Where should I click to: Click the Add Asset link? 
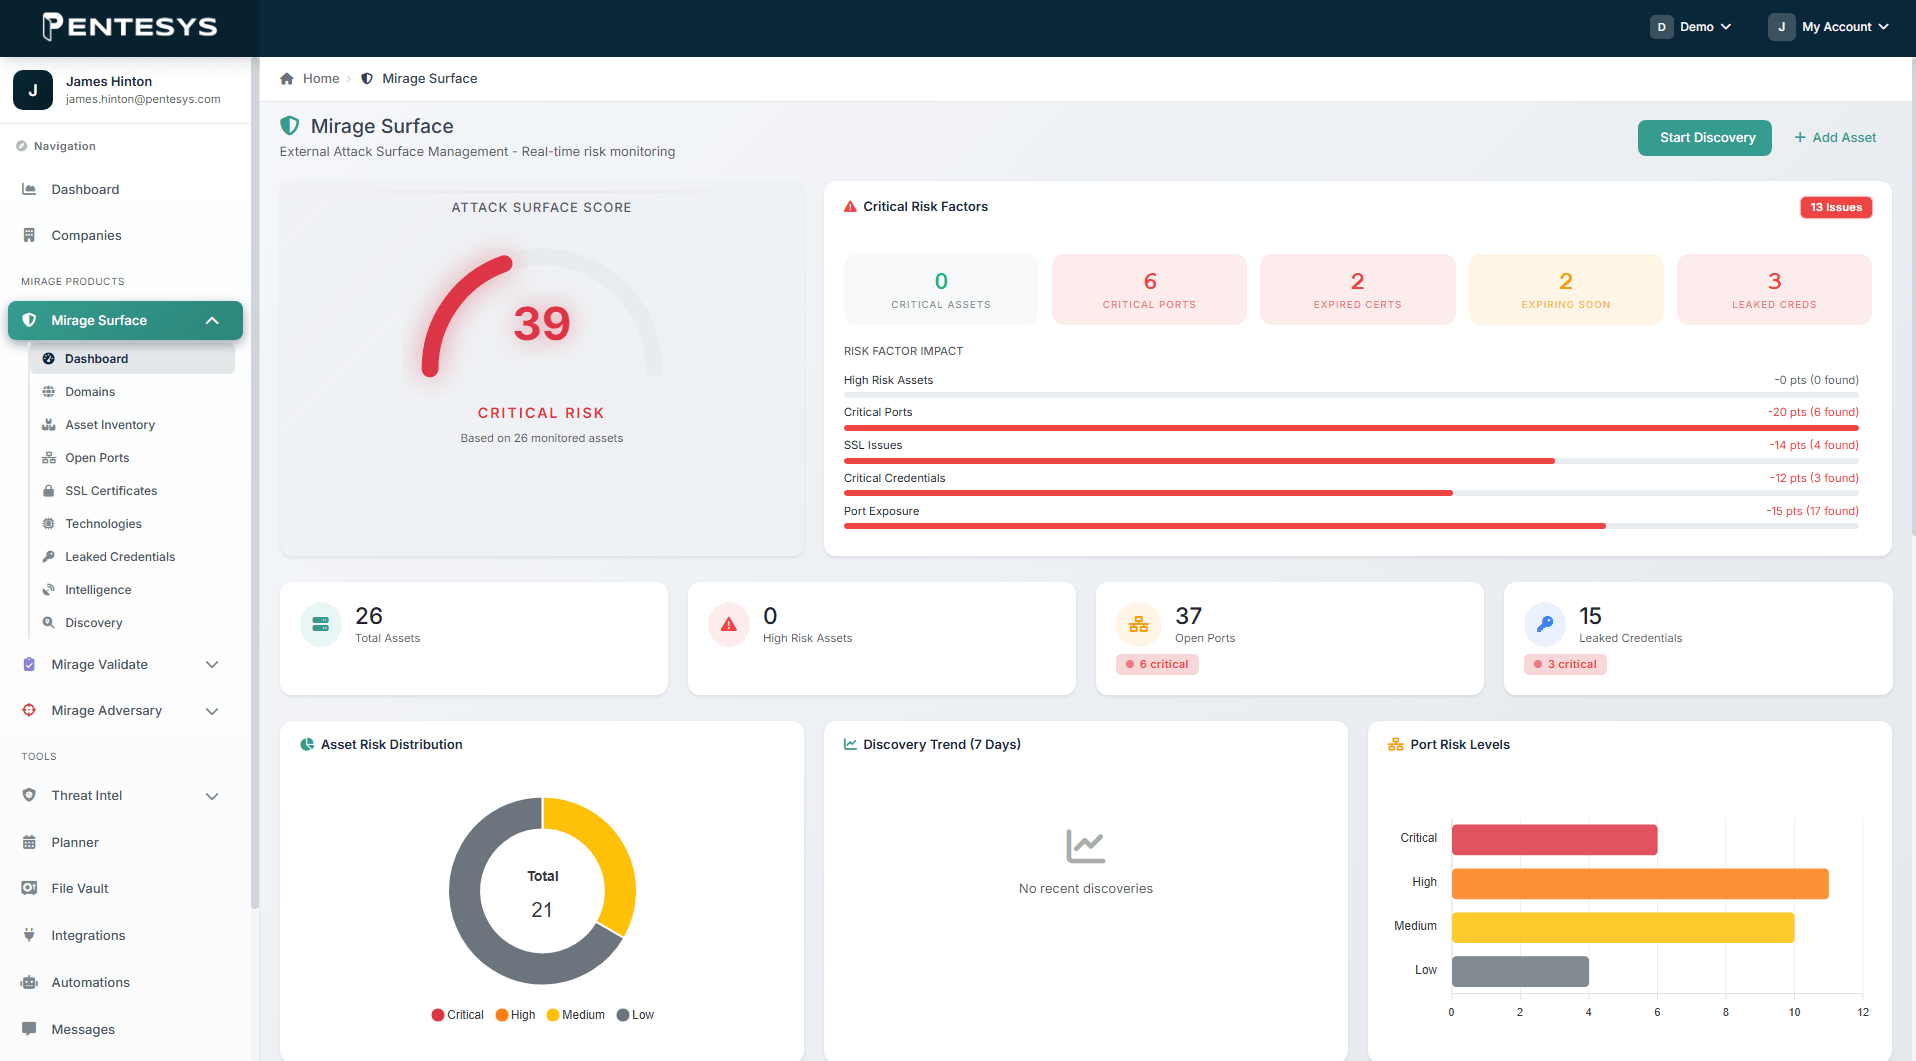[x=1835, y=138]
